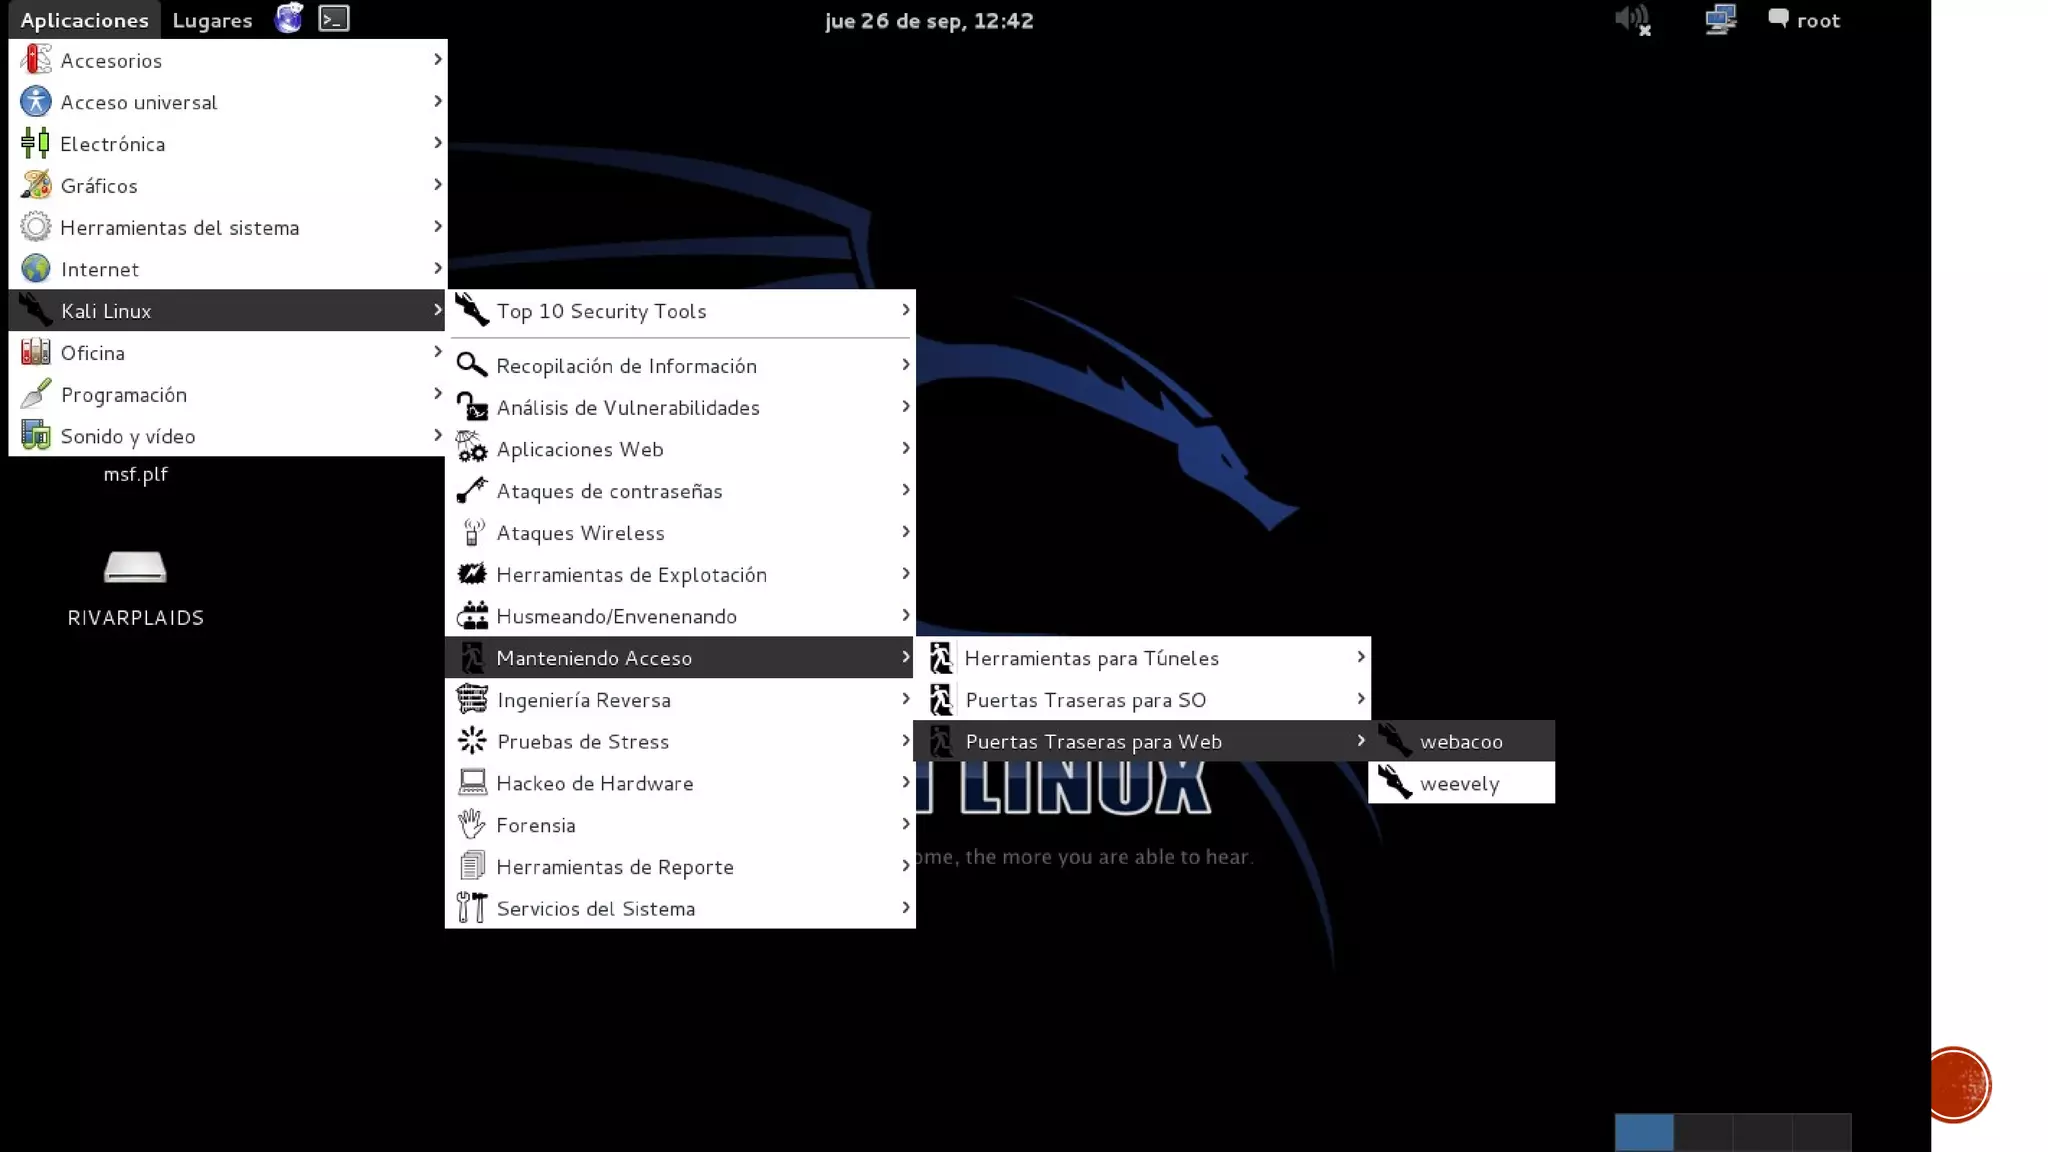Open Herramientas de Explotación category

(x=631, y=575)
